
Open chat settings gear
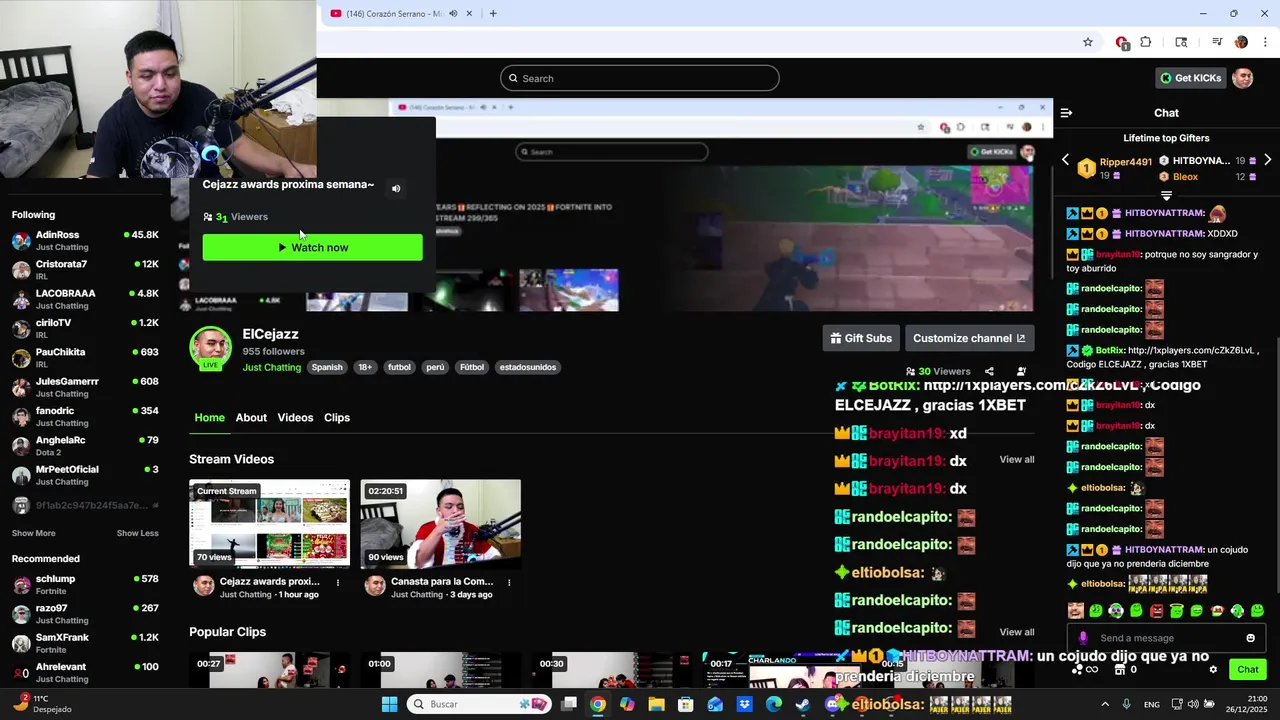[1213, 669]
